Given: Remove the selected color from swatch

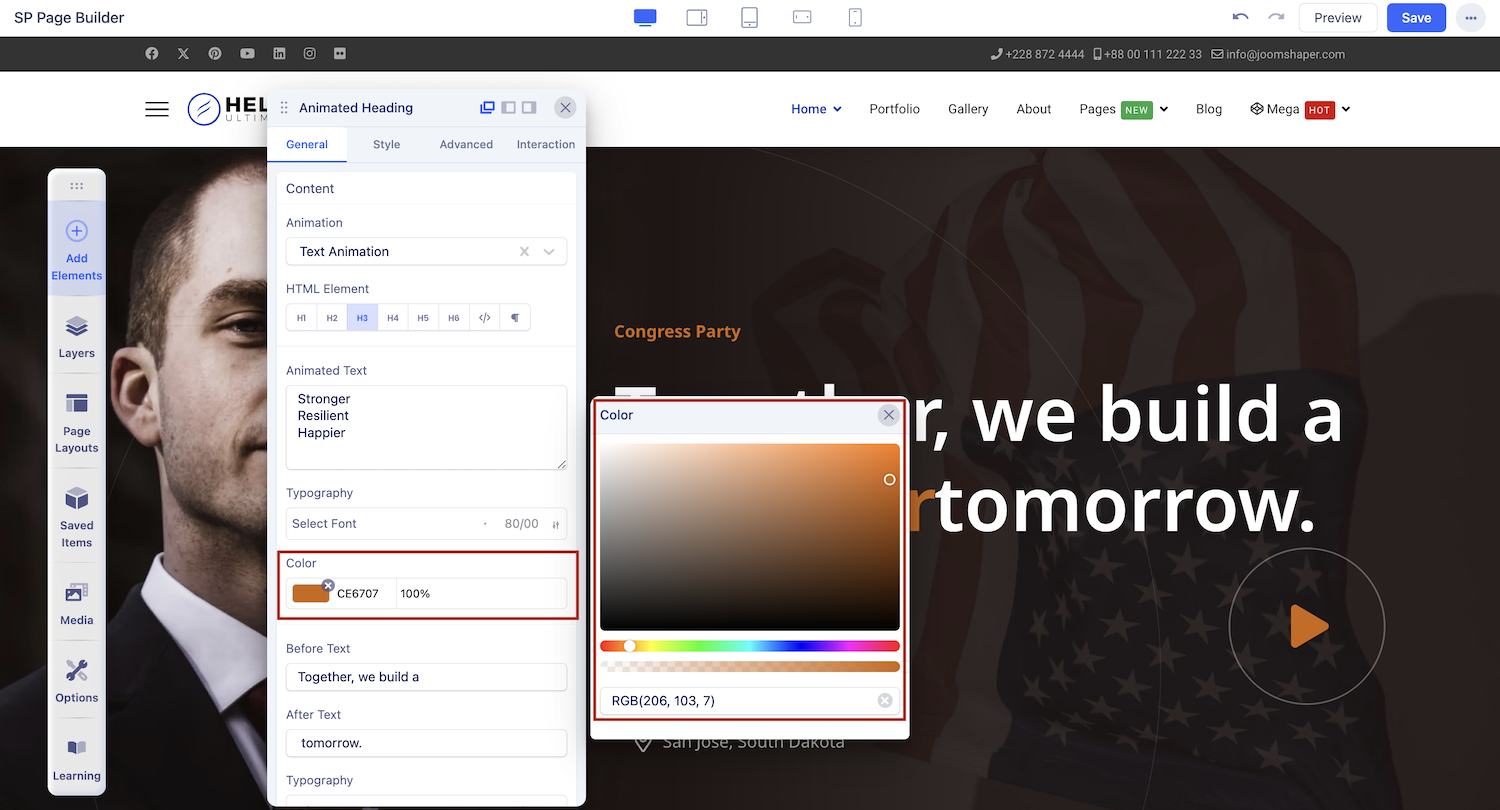Looking at the screenshot, I should tap(328, 585).
